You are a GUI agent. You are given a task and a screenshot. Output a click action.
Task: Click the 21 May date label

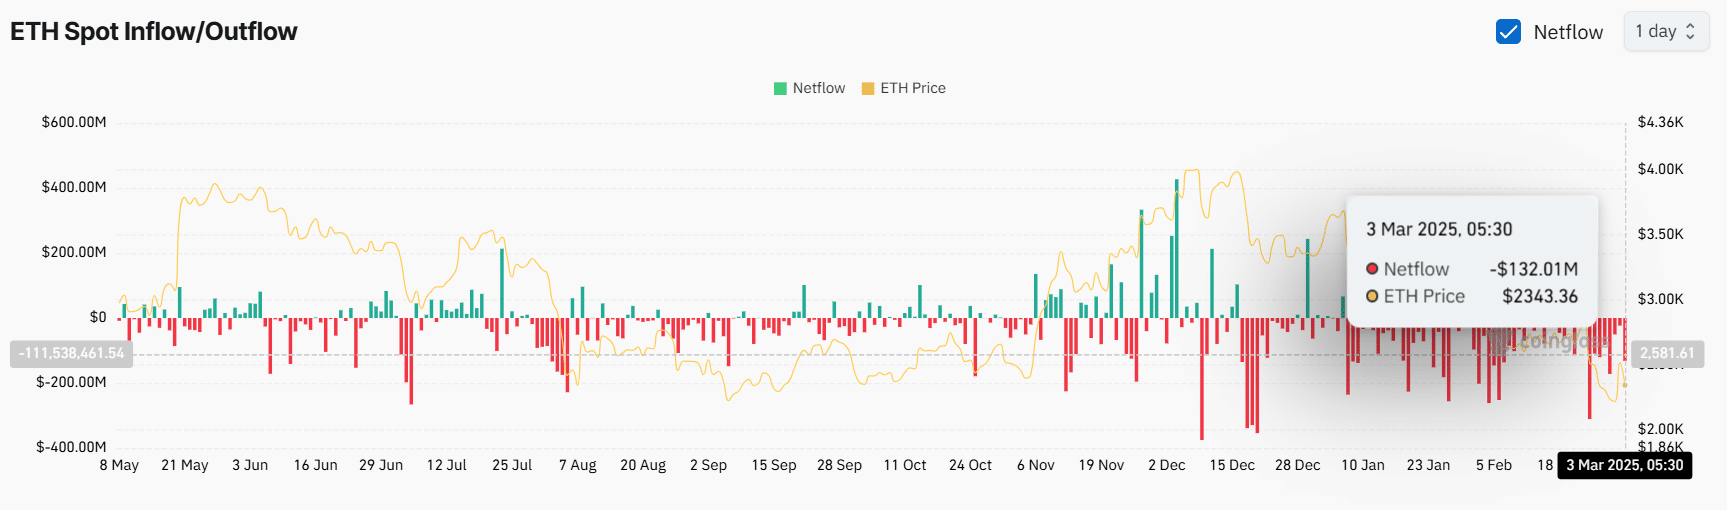[x=185, y=465]
